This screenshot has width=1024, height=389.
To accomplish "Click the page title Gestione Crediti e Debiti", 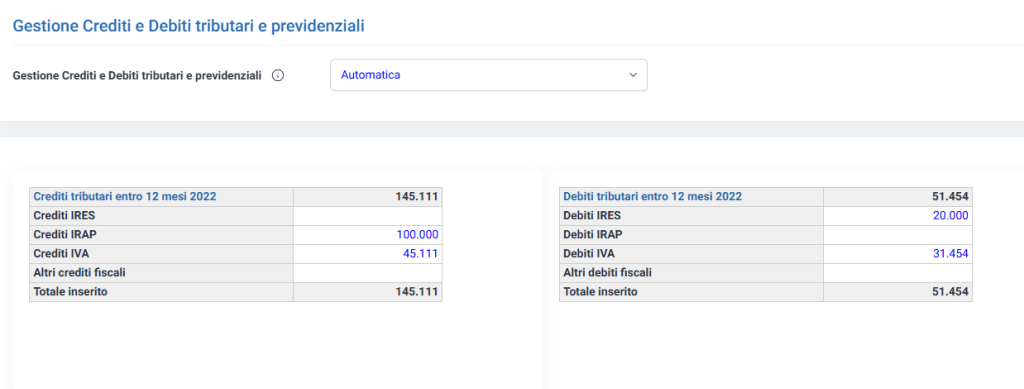I will pos(189,26).
